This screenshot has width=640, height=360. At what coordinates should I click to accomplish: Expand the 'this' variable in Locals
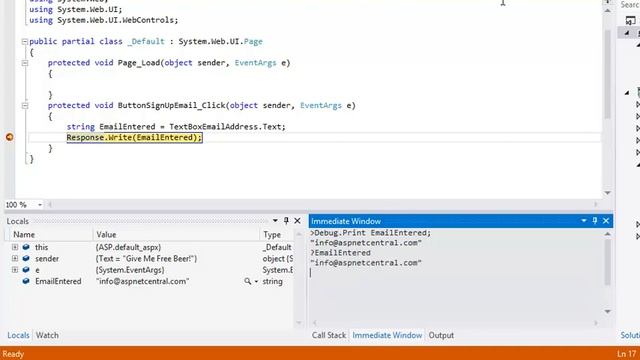point(15,247)
